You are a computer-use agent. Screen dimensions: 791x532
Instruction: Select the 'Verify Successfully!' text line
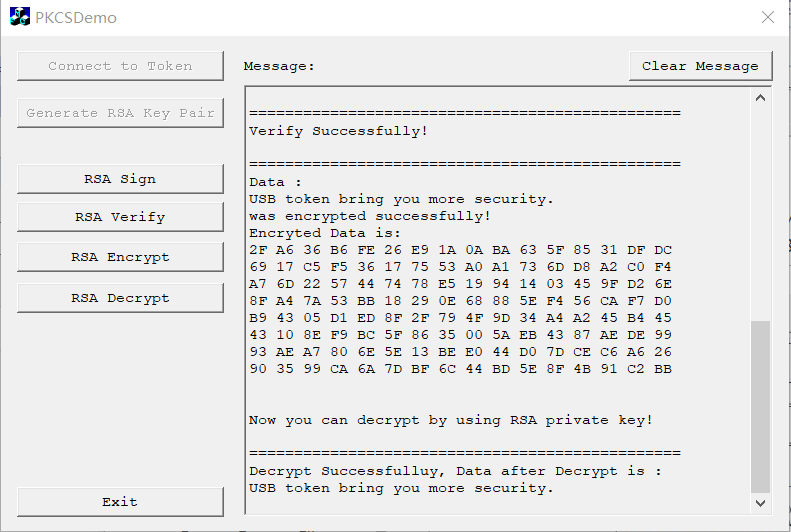338,131
